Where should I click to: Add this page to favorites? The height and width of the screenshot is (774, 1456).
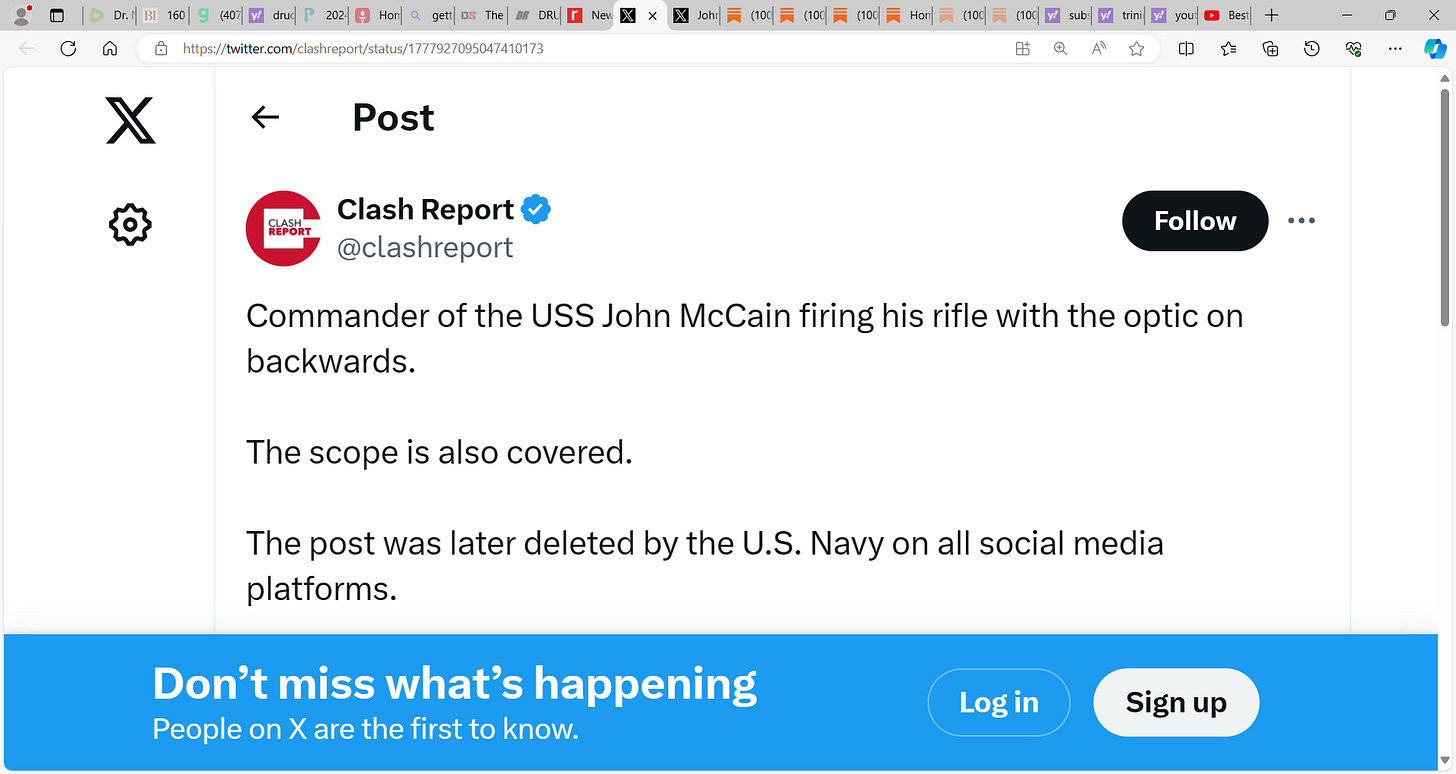pos(1136,48)
